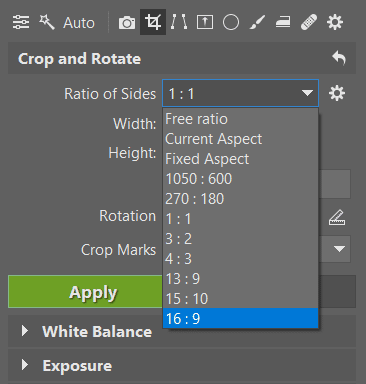The image size is (366, 384).
Task: Click the horizon ruler rotation icon
Action: 337,217
